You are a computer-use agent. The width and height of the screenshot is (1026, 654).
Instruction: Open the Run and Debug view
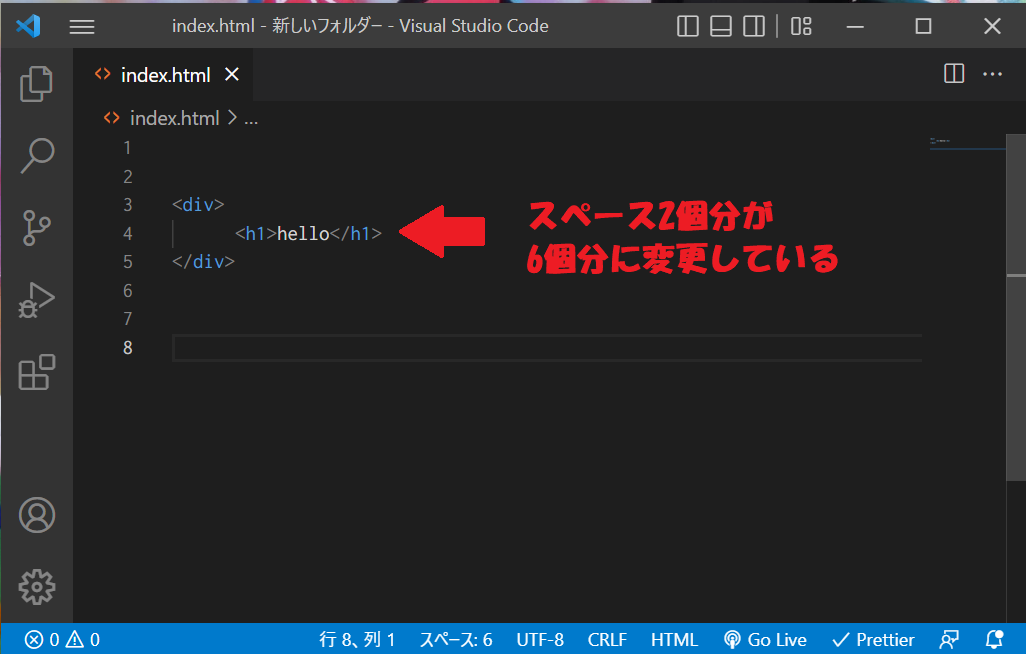click(37, 300)
